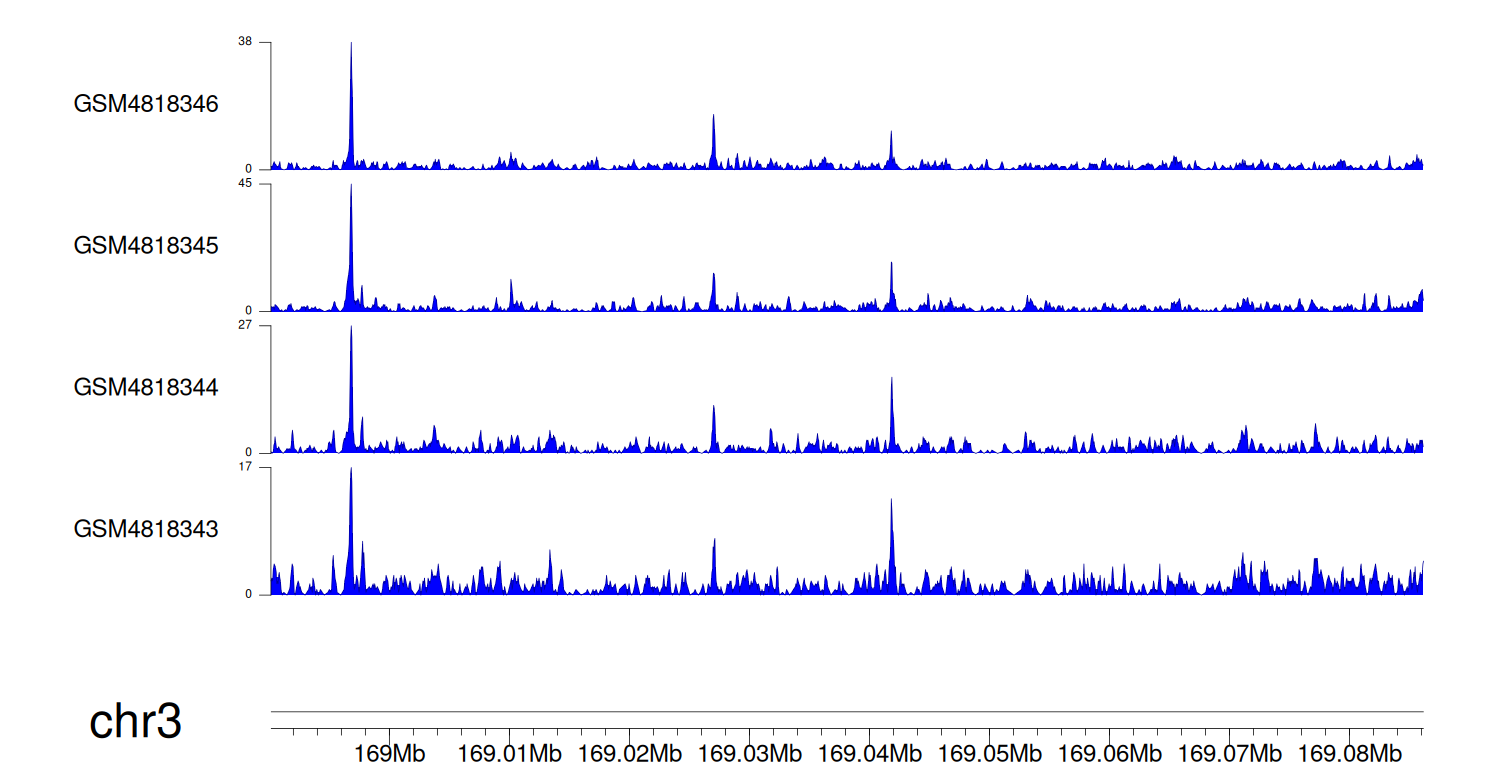Image resolution: width=1500 pixels, height=780 pixels.
Task: Select the GSM4818343 track name
Action: click(146, 529)
